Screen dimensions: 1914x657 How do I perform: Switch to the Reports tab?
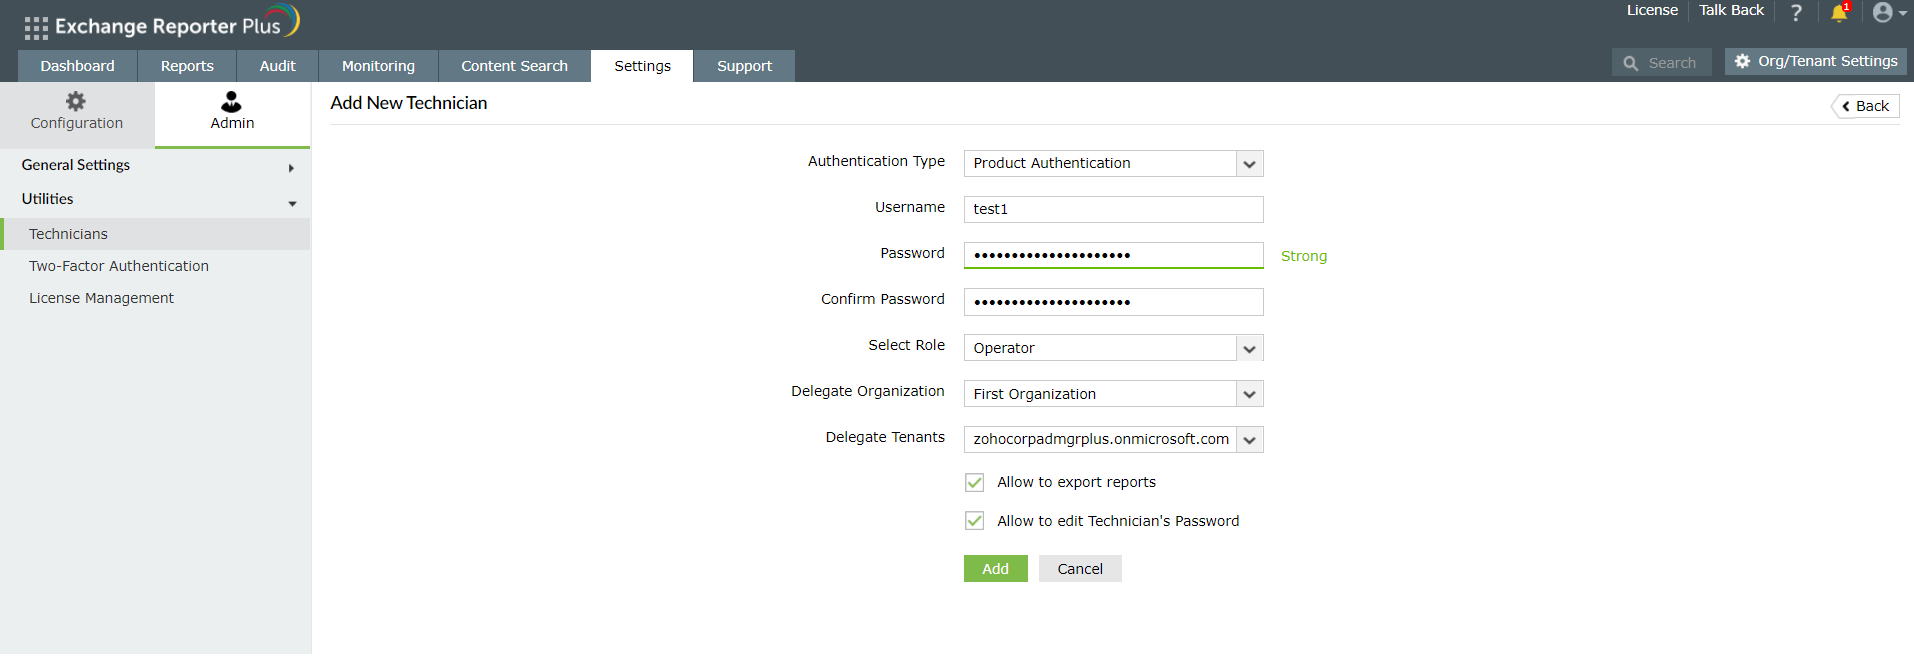187,66
